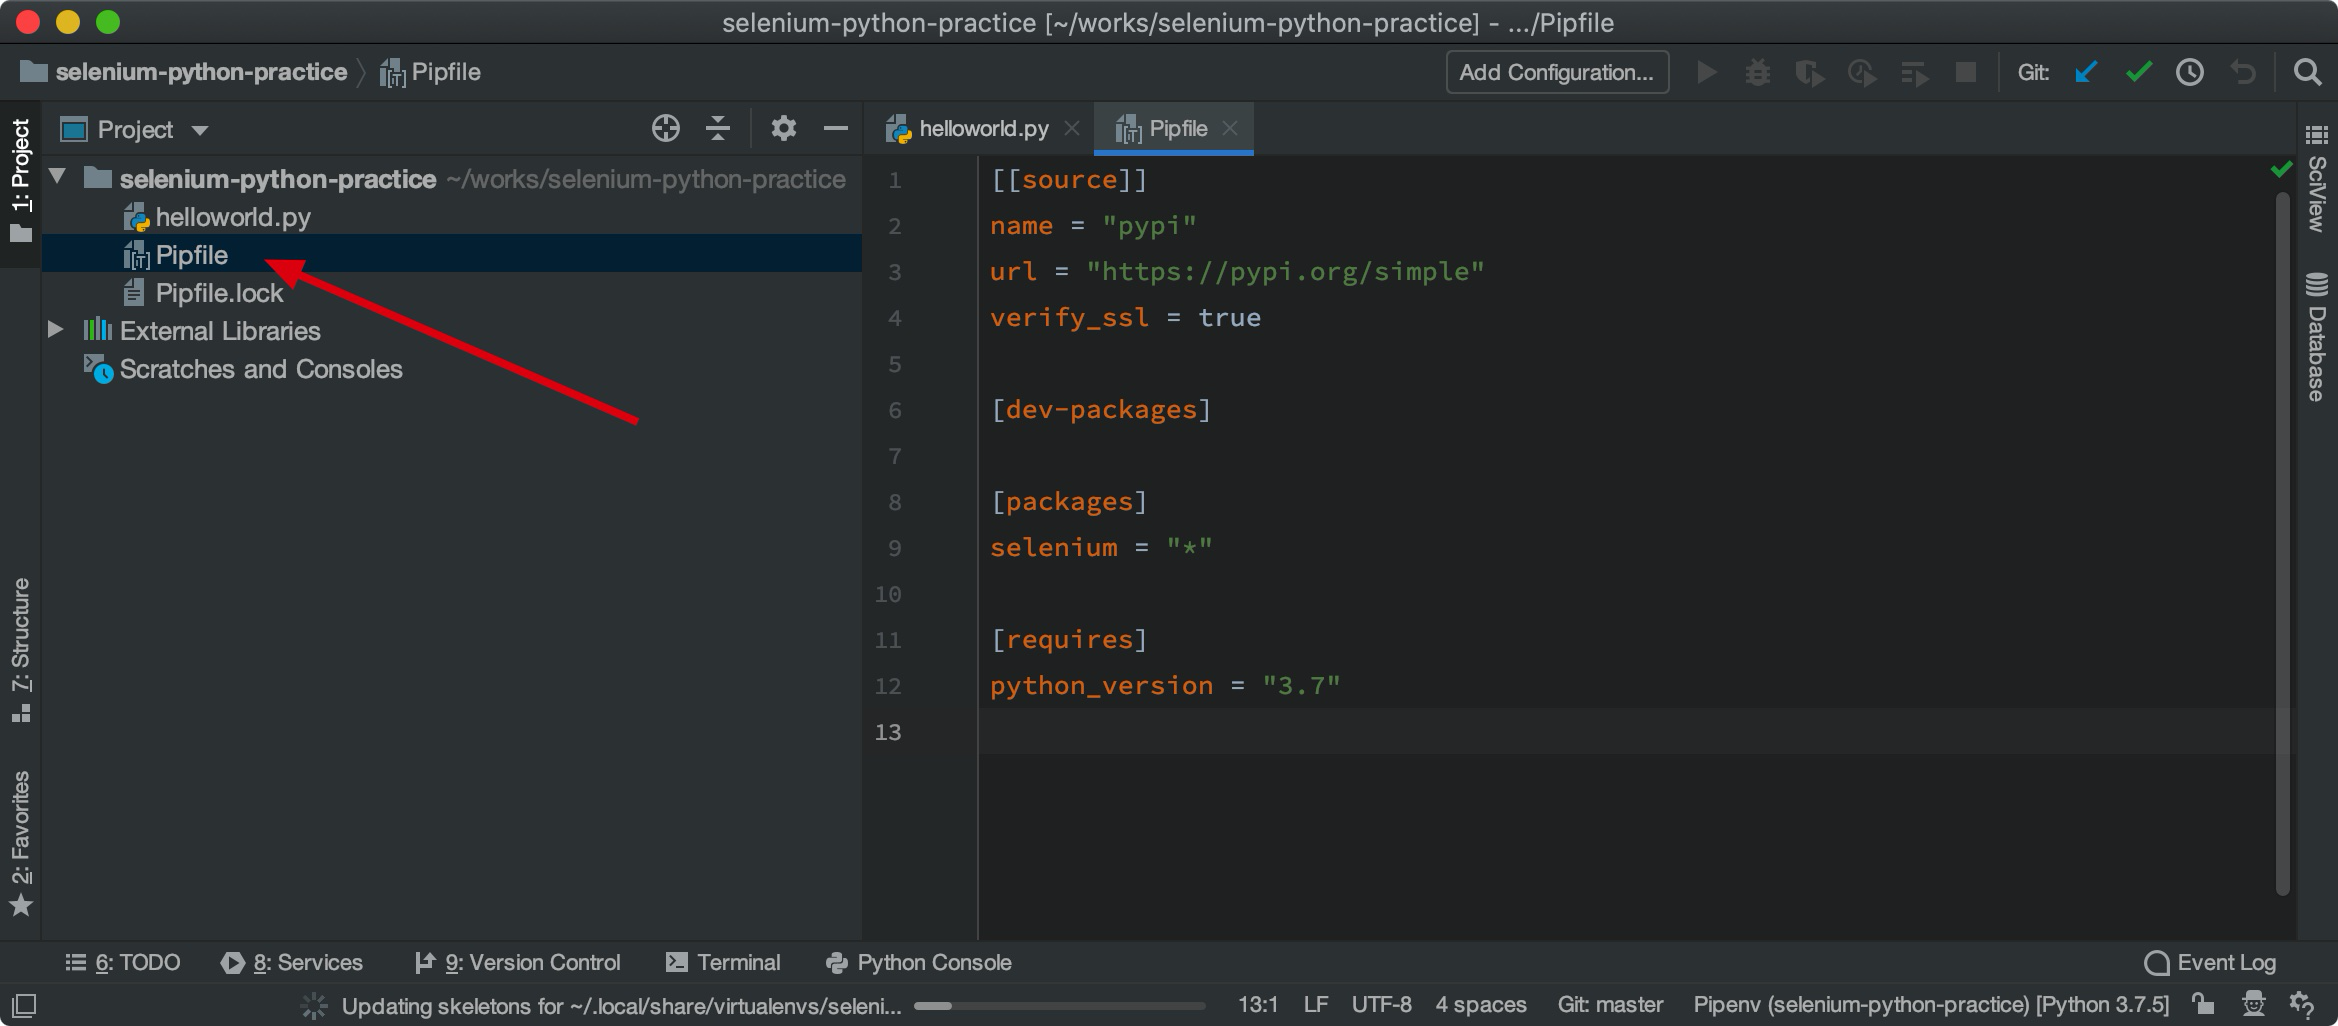This screenshot has width=2338, height=1026.
Task: Open the 7: Structure side tab
Action: tap(21, 651)
